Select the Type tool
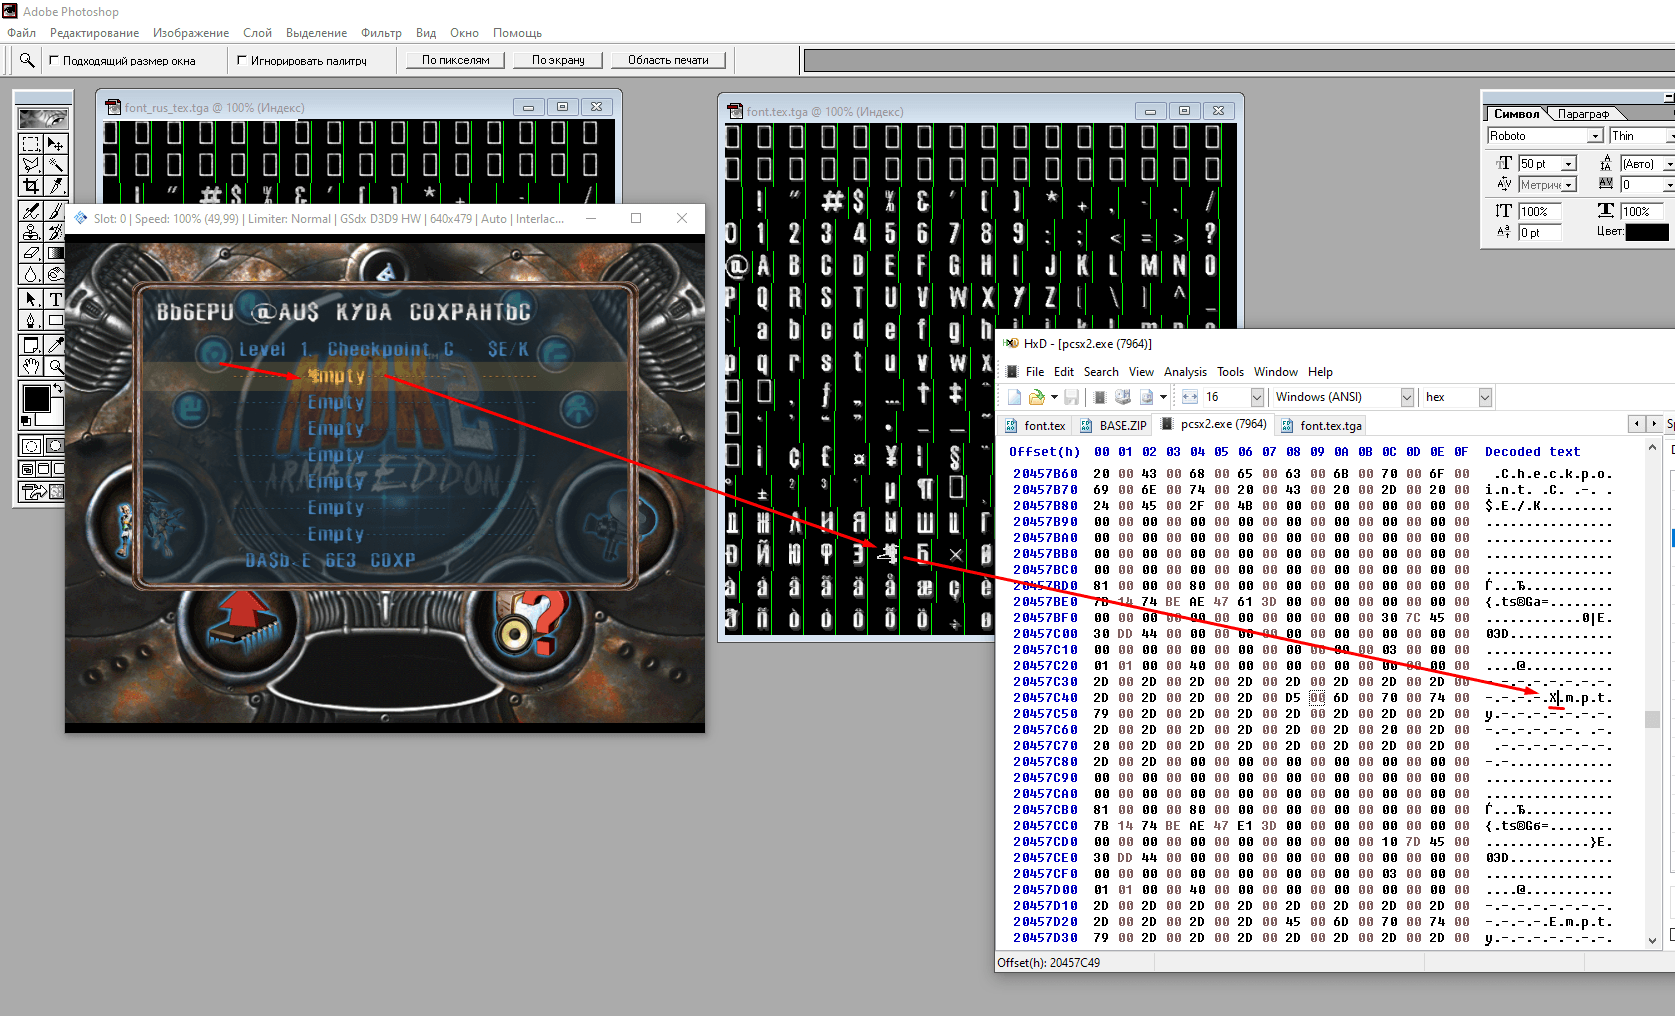1675x1016 pixels. pos(55,299)
